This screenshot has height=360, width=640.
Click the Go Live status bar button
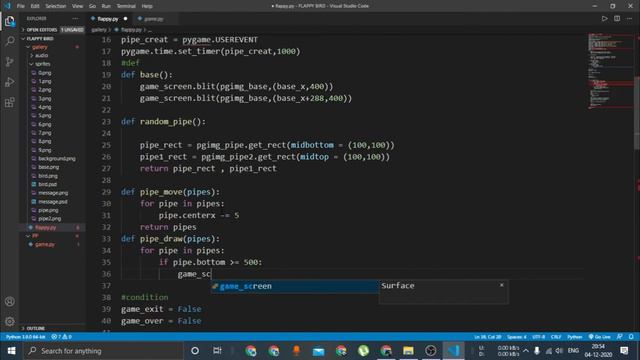tap(600, 337)
